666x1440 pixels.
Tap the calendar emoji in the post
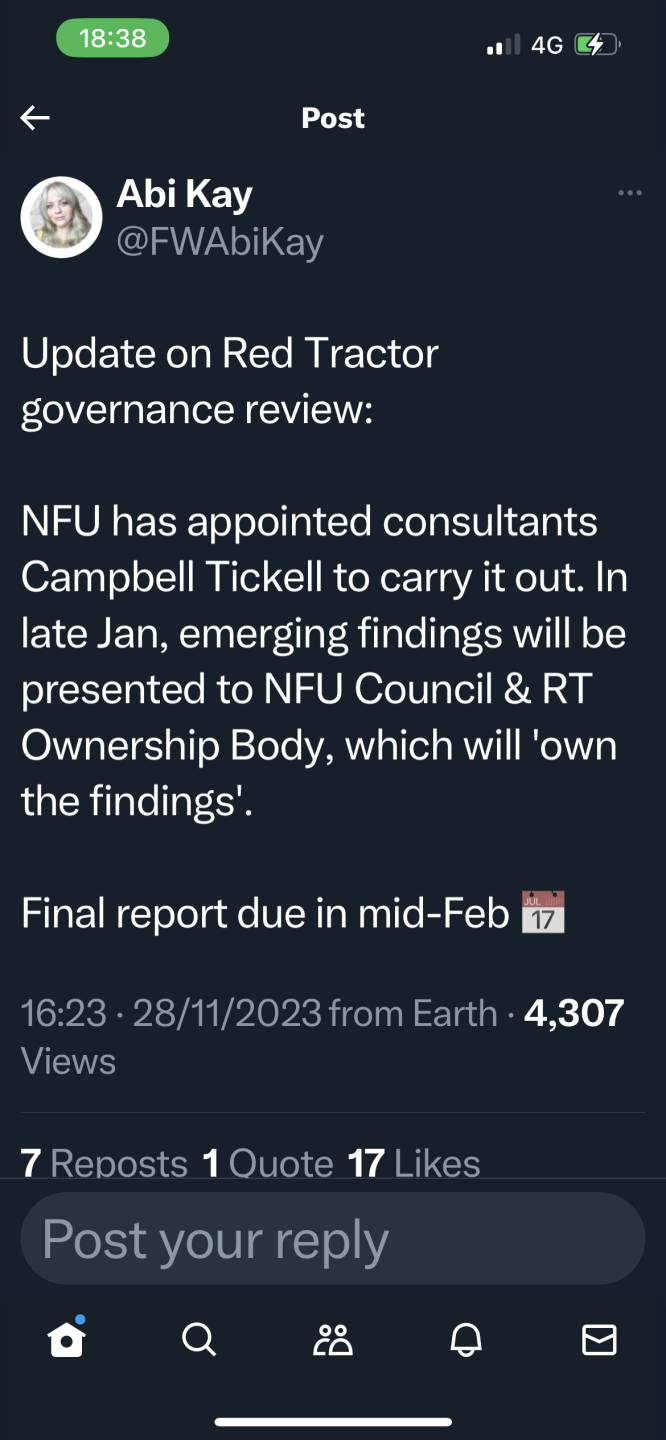point(543,913)
